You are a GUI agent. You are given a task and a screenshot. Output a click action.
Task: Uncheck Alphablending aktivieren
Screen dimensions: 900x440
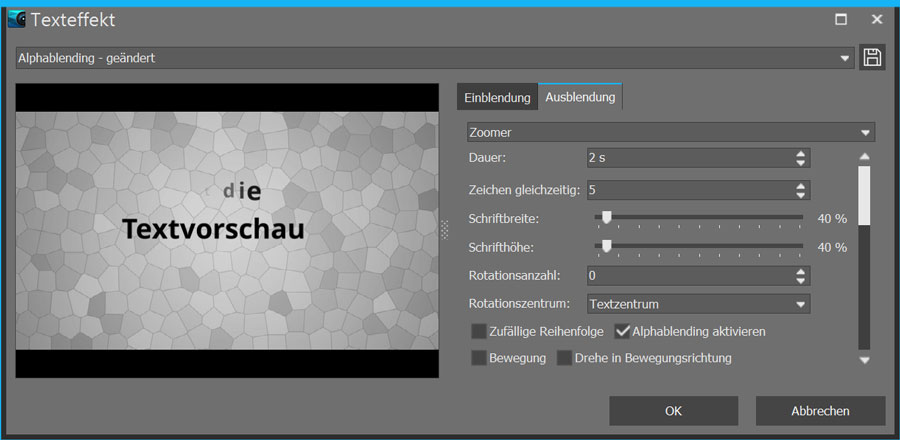tap(622, 331)
